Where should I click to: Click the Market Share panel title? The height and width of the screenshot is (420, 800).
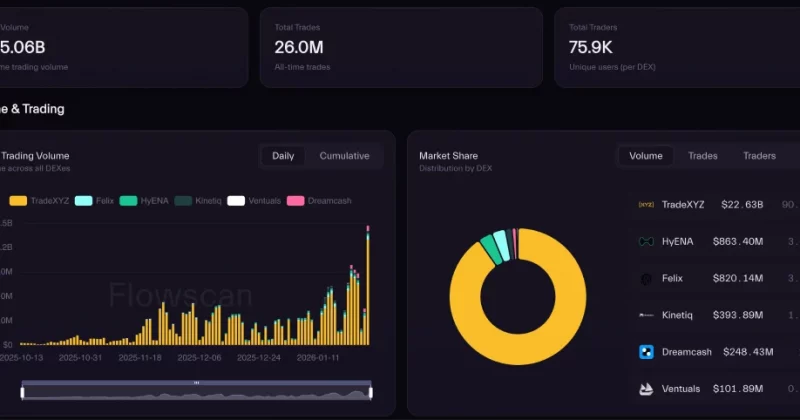448,156
